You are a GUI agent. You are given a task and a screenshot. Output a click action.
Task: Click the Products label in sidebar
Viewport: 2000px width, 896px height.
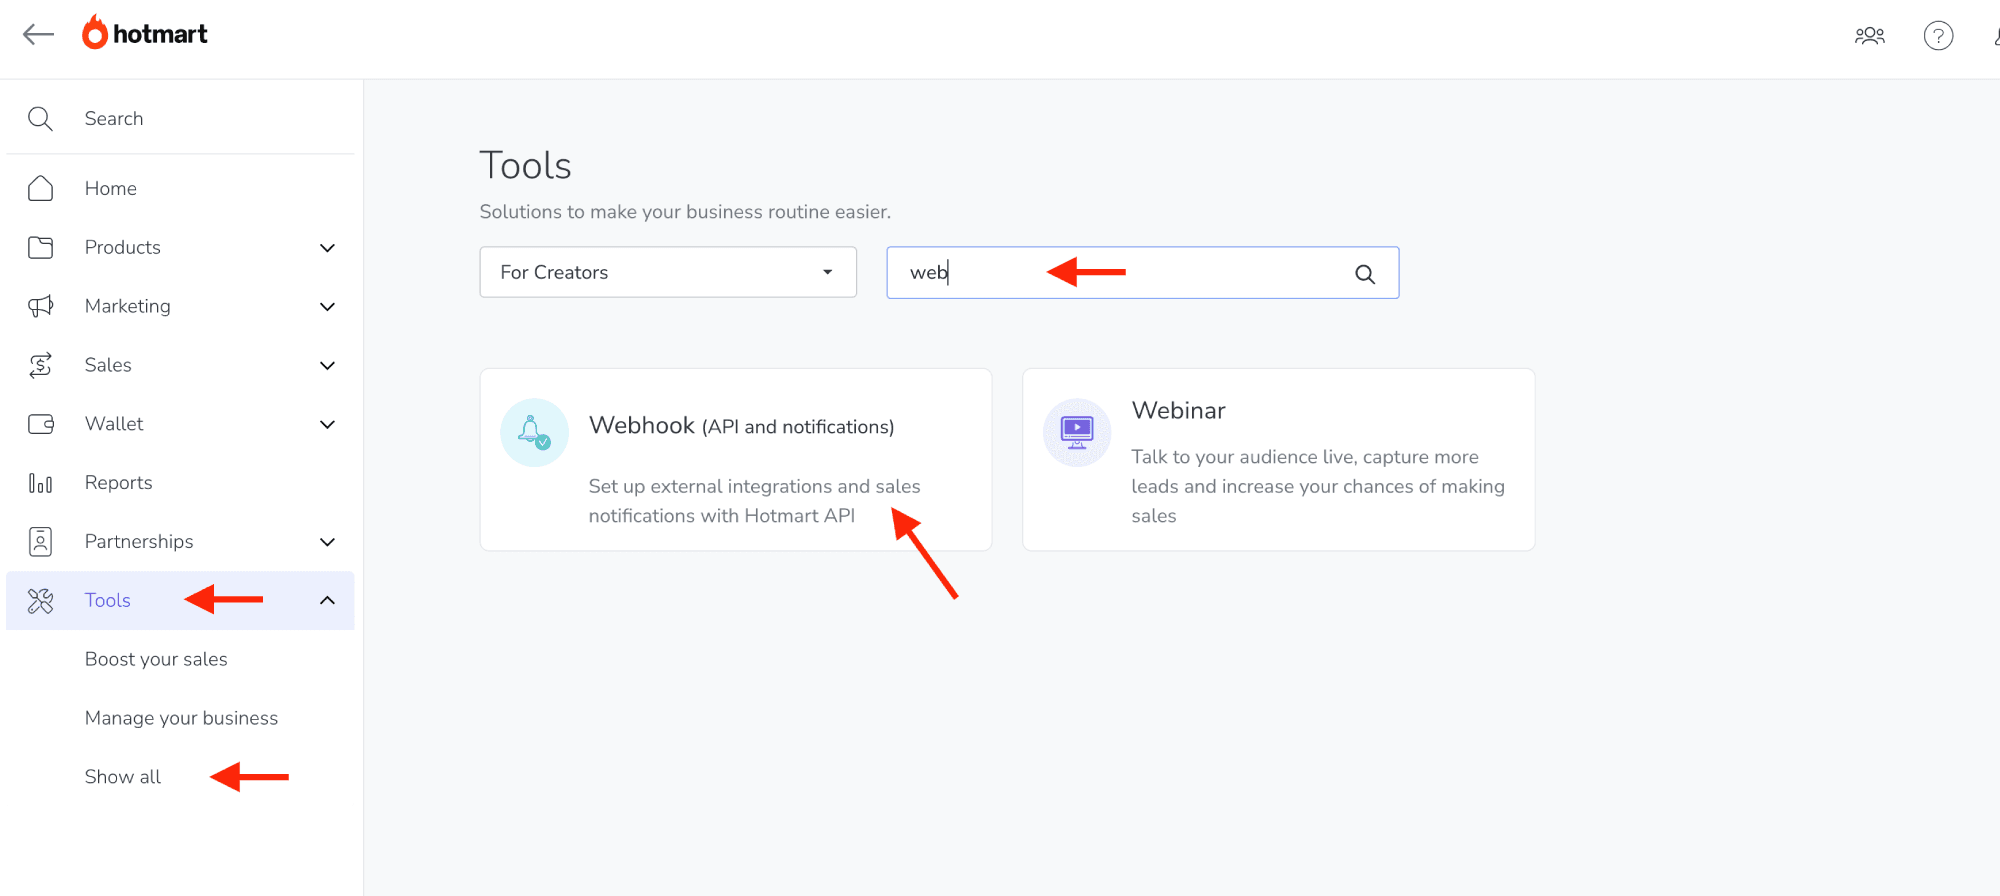tap(123, 247)
